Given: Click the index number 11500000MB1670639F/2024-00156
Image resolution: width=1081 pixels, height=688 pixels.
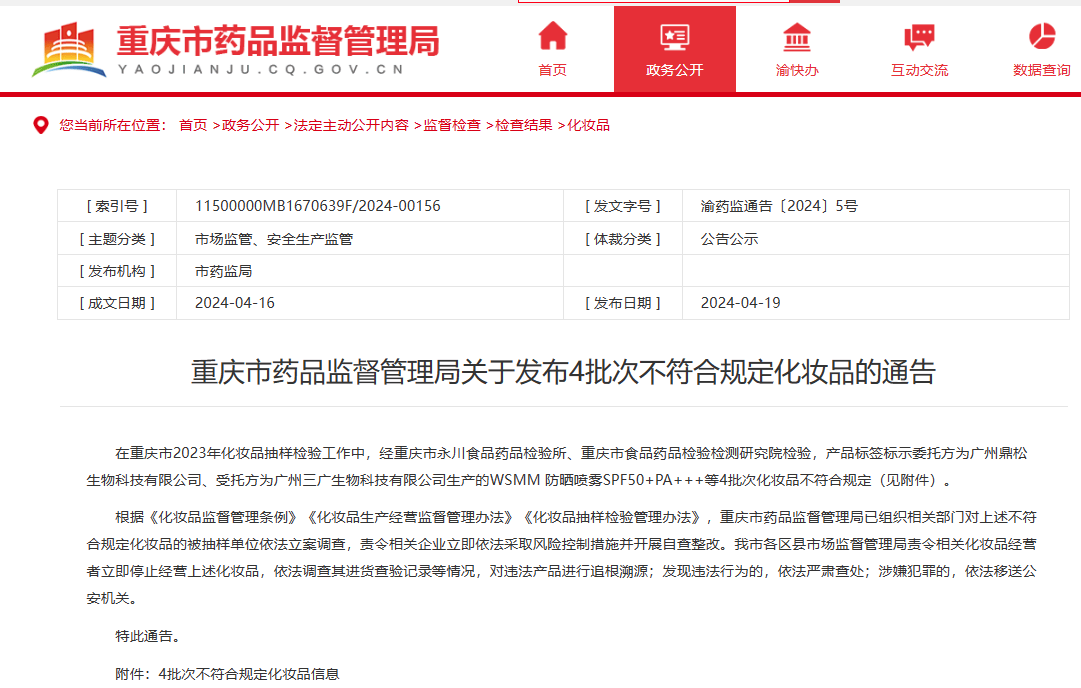Looking at the screenshot, I should pyautogui.click(x=317, y=206).
